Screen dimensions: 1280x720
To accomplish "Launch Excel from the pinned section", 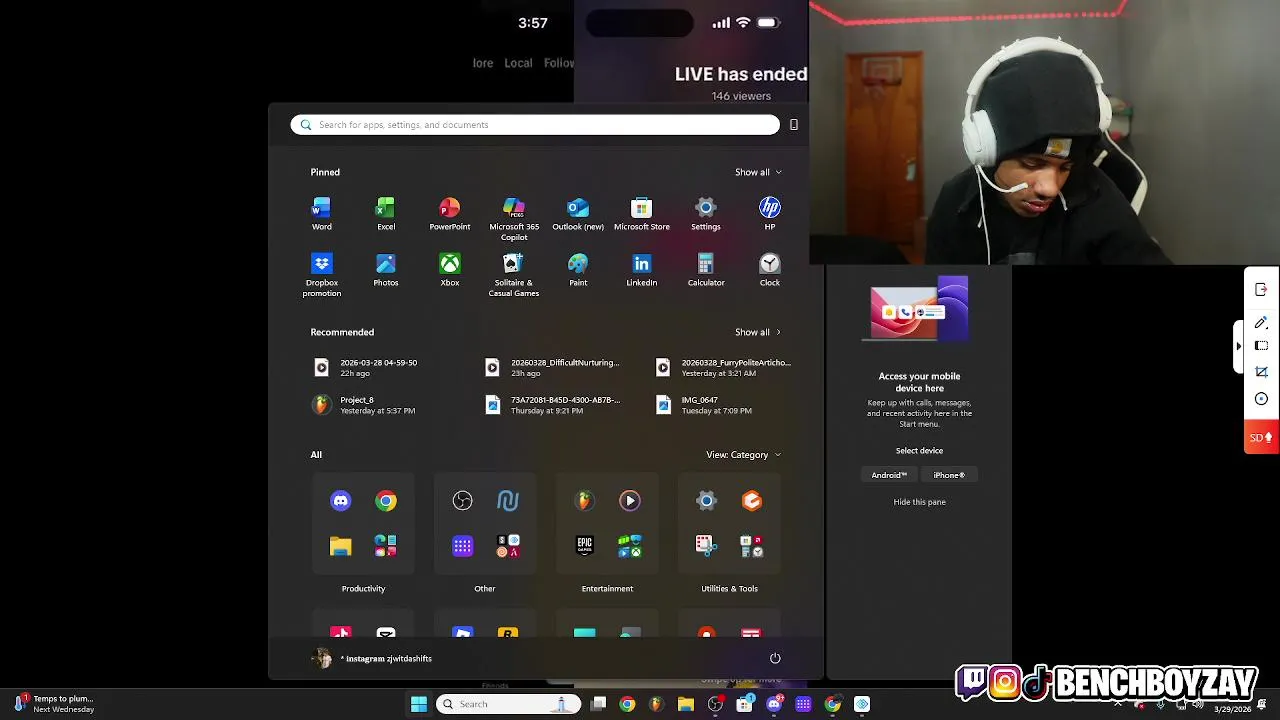I will pyautogui.click(x=385, y=213).
